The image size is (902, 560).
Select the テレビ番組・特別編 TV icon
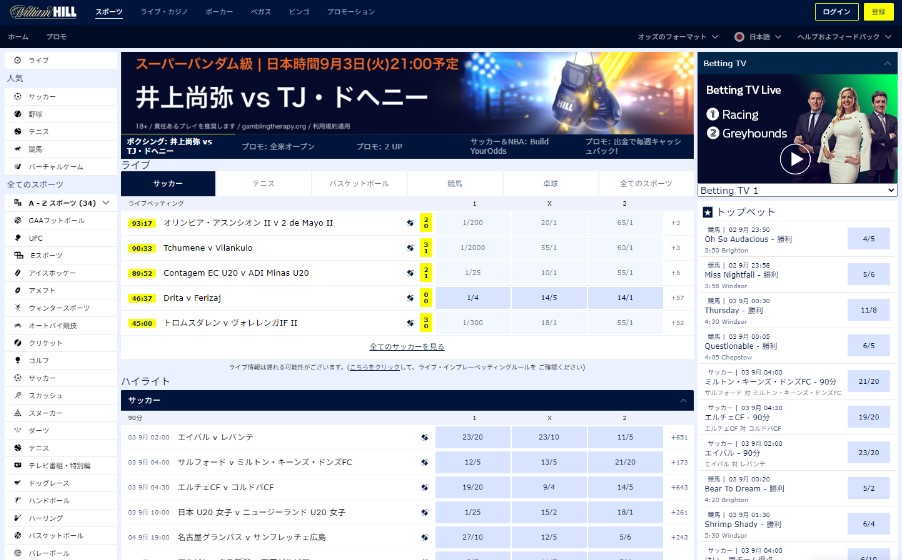coord(17,465)
